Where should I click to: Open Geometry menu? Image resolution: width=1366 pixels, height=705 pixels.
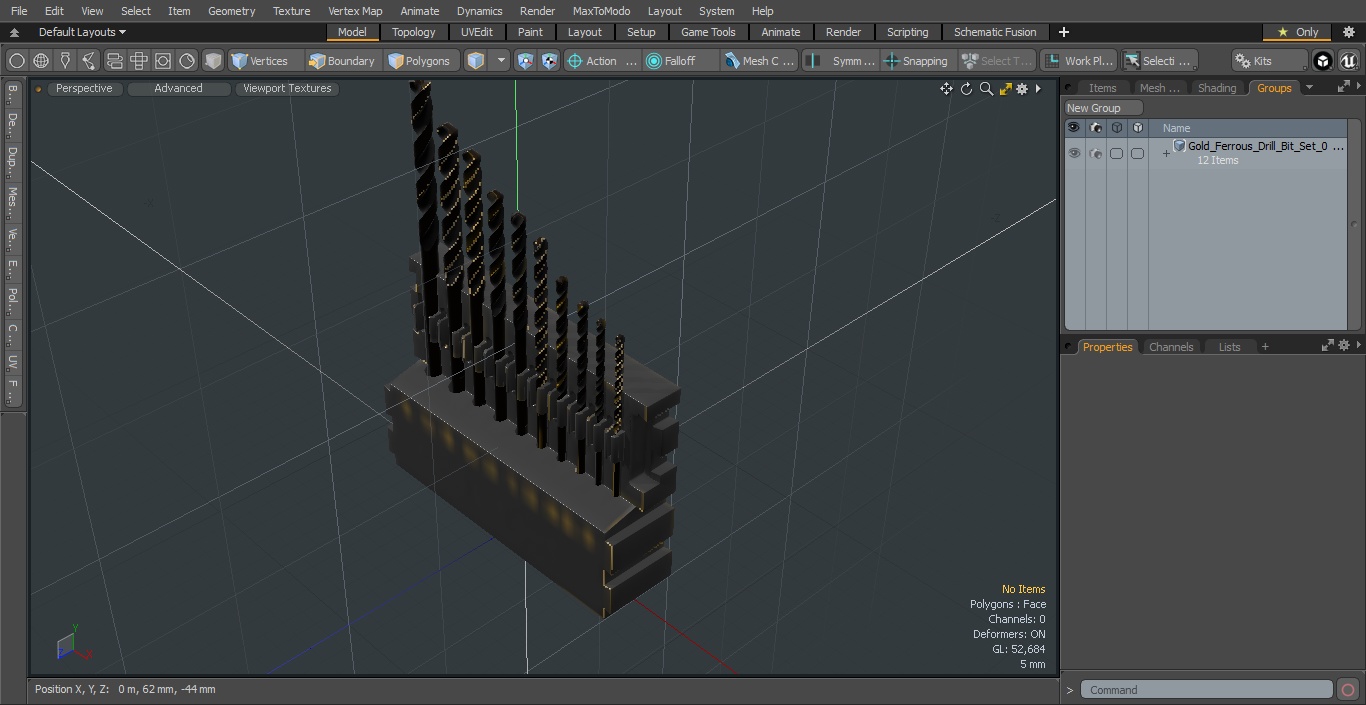[231, 11]
